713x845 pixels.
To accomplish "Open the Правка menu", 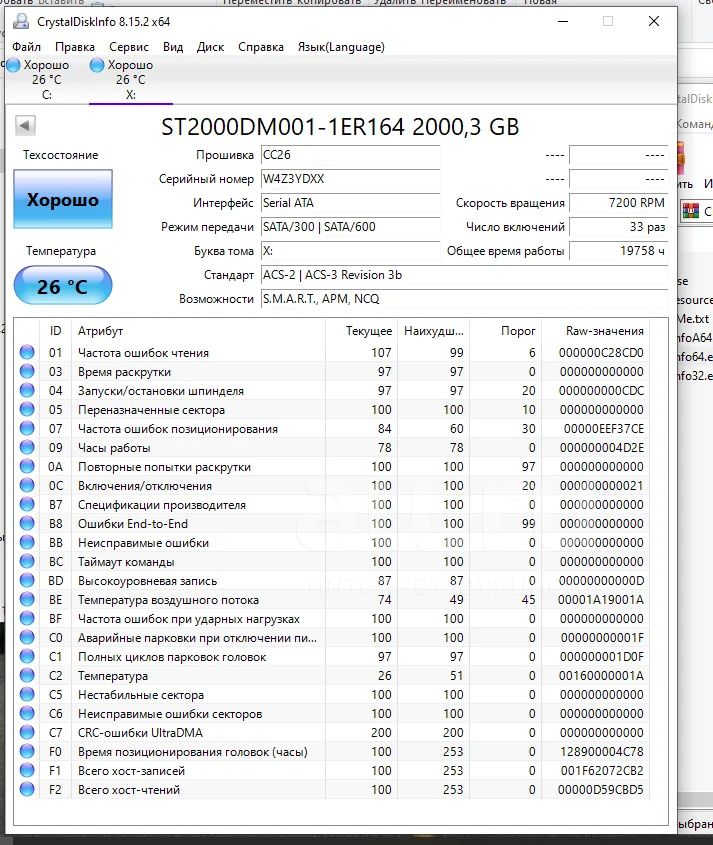I will [74, 47].
